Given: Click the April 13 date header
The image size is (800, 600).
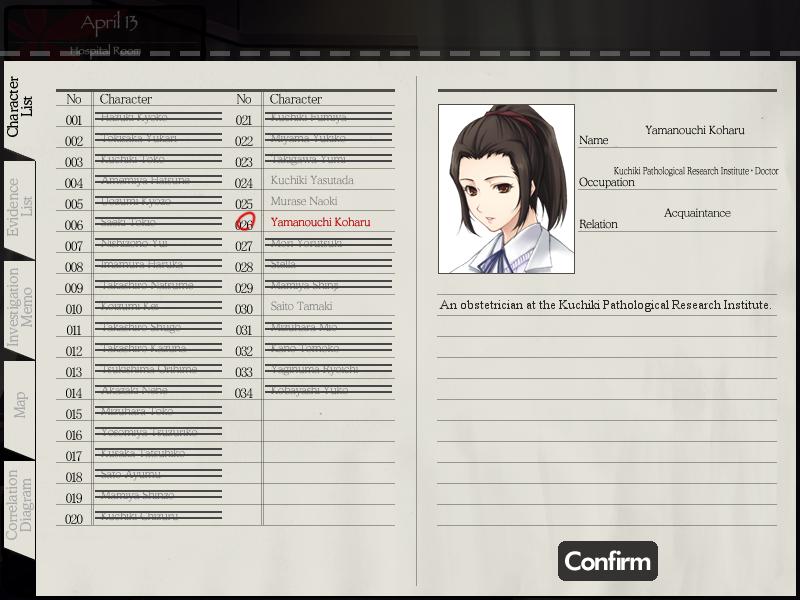Looking at the screenshot, I should pos(109,23).
